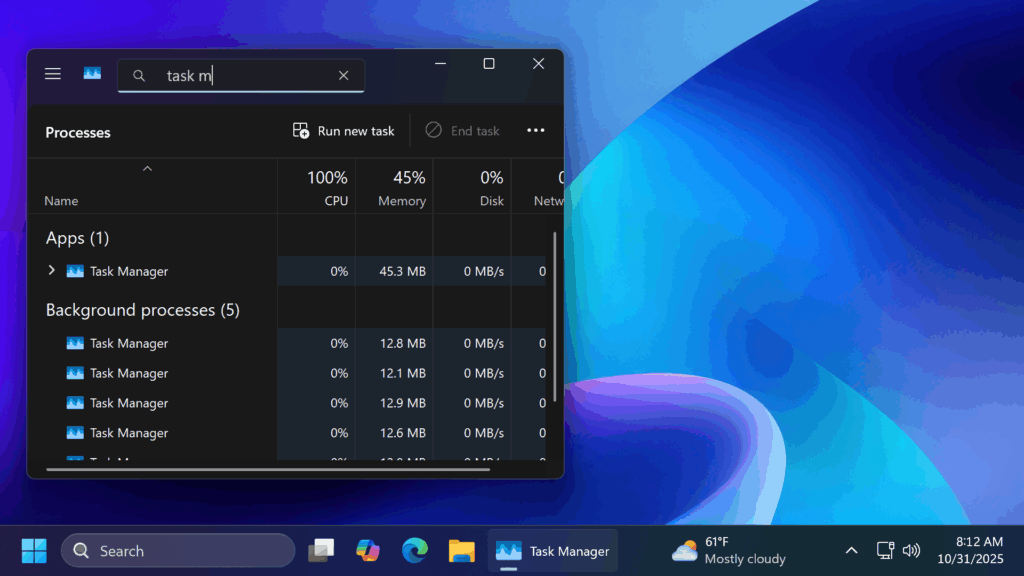1024x576 pixels.
Task: Click the Run new task button
Action: [x=343, y=131]
